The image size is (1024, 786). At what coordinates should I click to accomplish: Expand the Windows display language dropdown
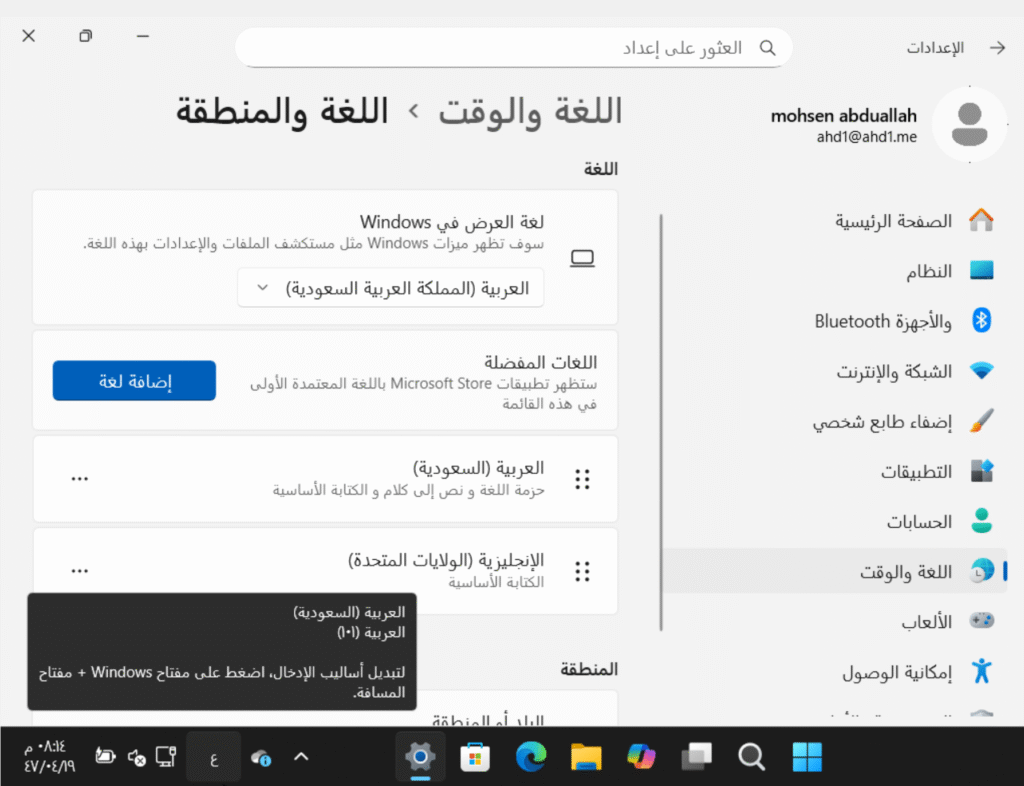[391, 288]
